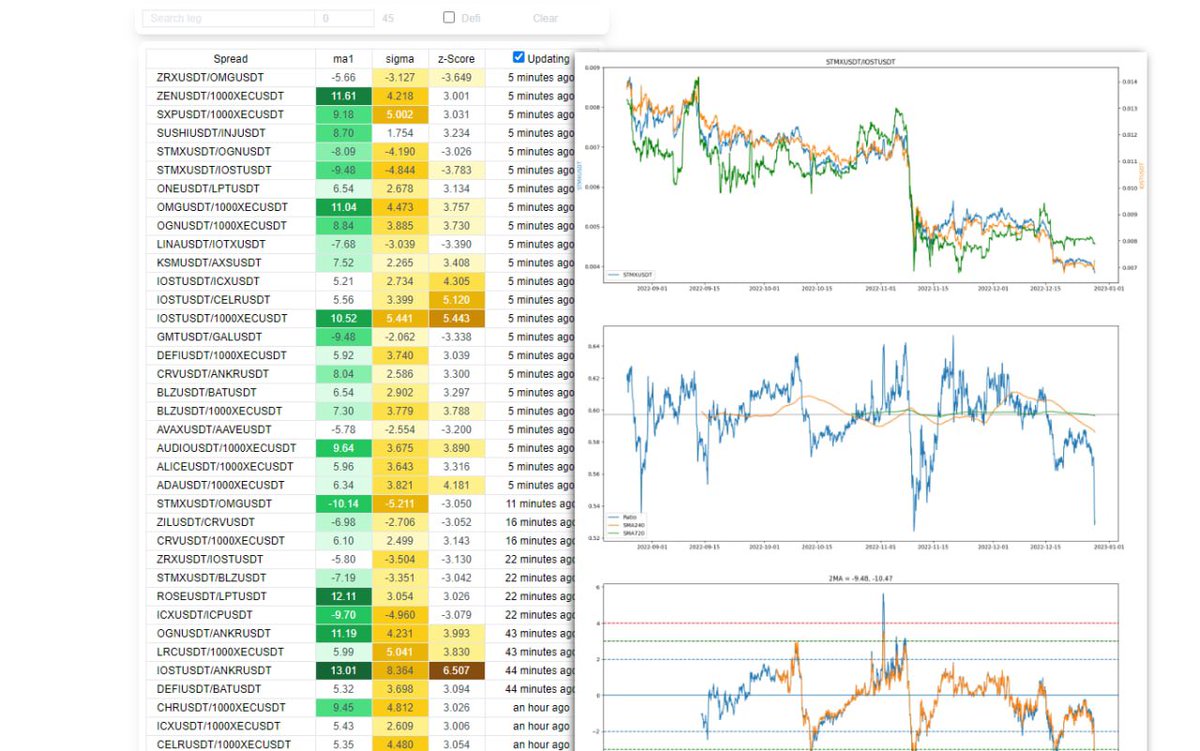1200x751 pixels.
Task: Click the Spread column header
Action: [230, 58]
